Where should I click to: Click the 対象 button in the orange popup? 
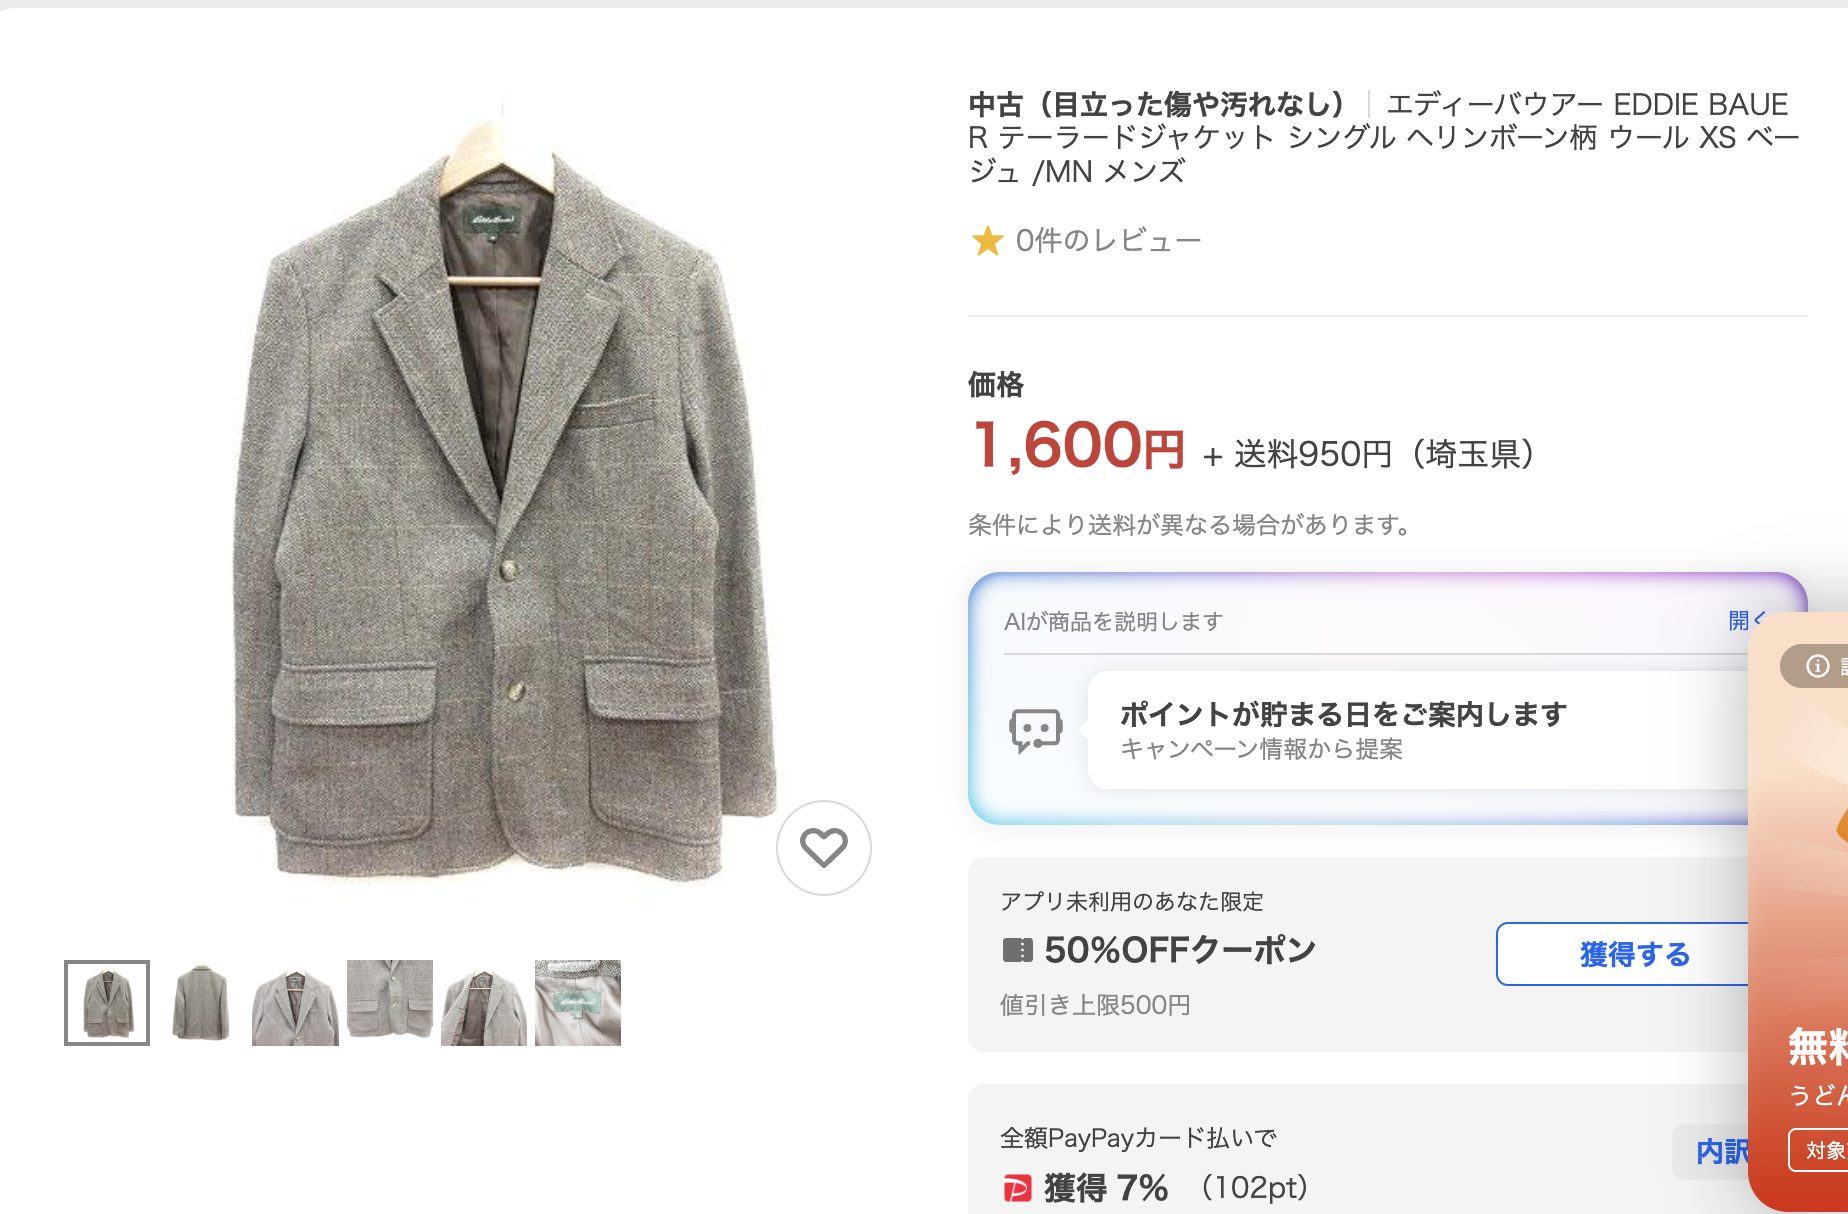click(x=1822, y=1150)
